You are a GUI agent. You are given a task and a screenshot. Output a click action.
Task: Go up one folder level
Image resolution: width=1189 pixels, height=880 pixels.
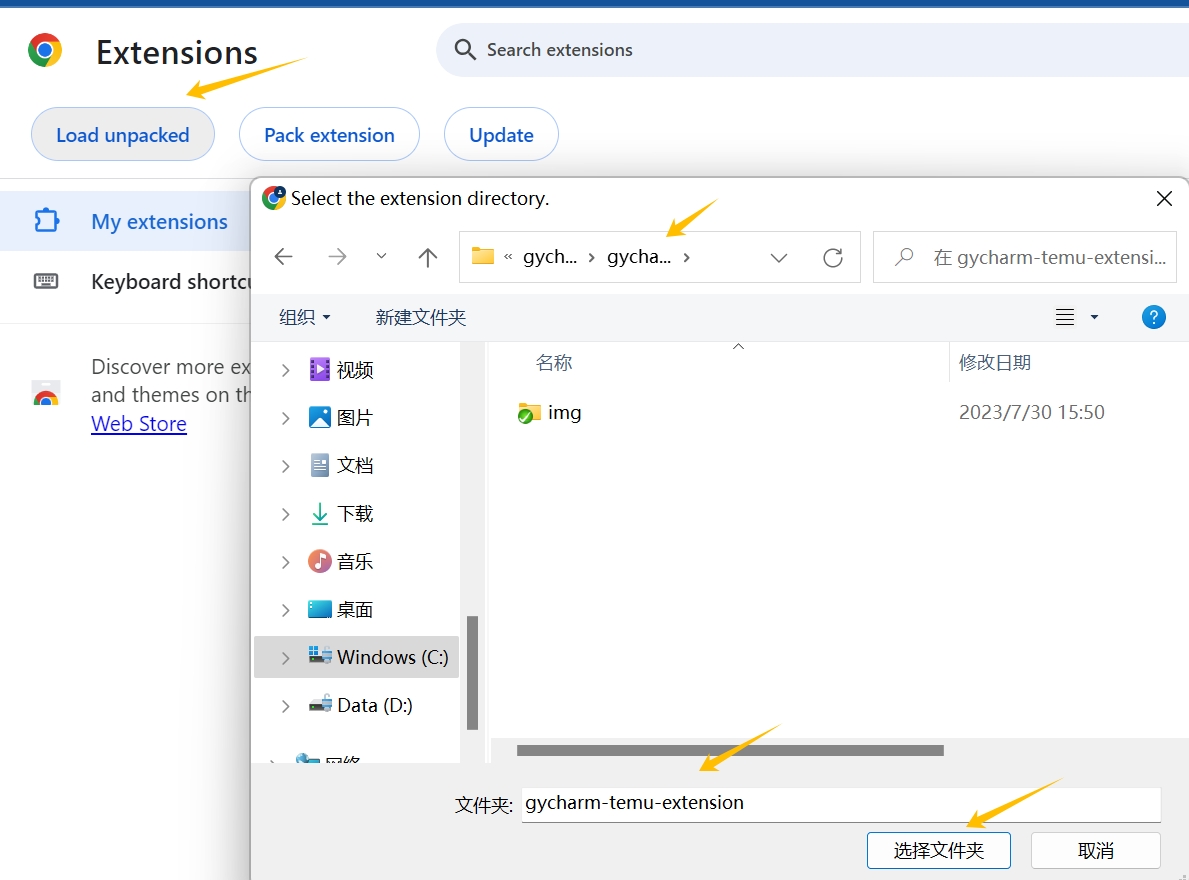click(x=428, y=257)
